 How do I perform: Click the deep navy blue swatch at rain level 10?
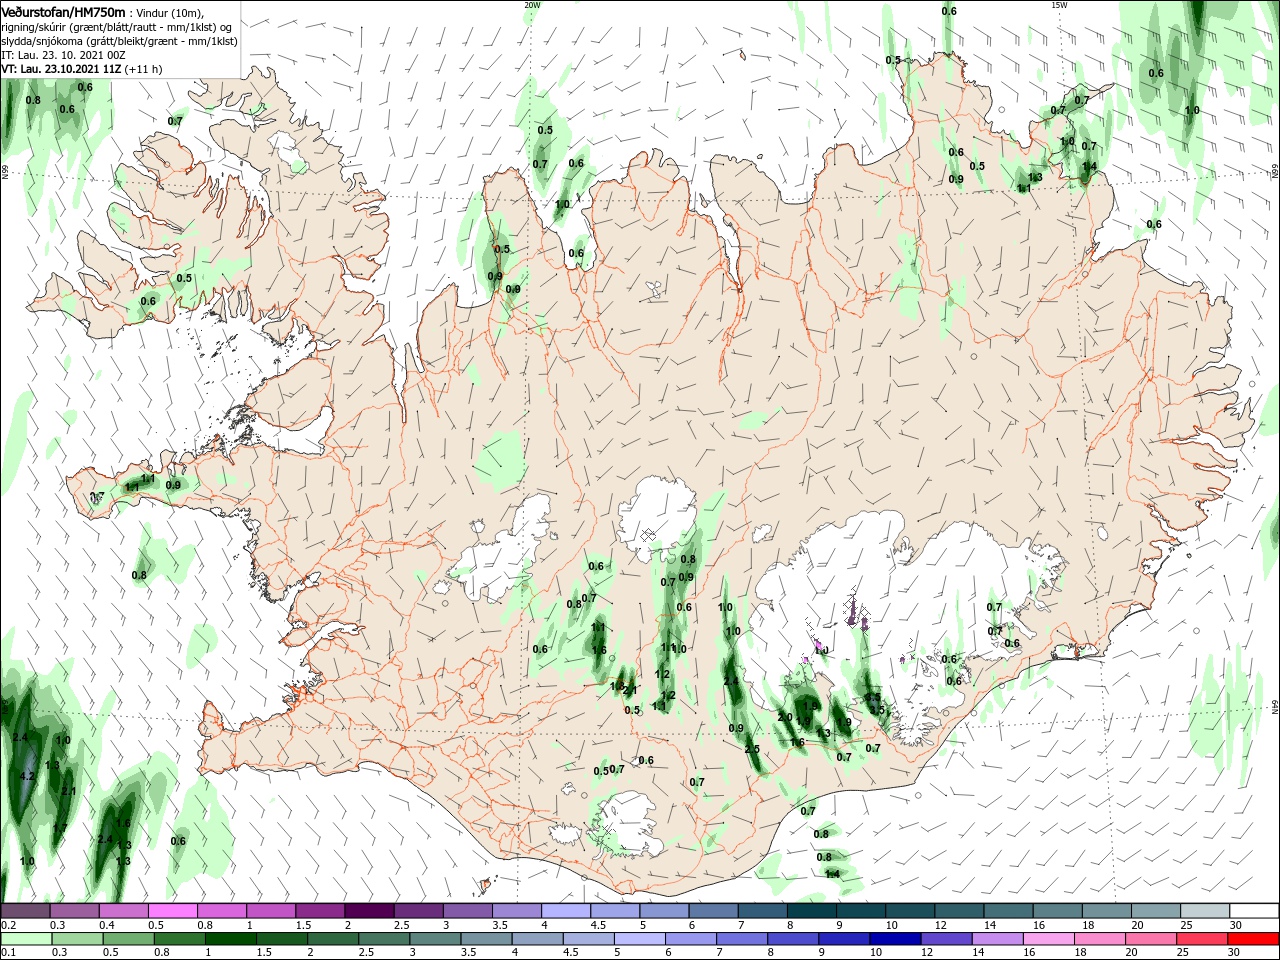[x=895, y=939]
